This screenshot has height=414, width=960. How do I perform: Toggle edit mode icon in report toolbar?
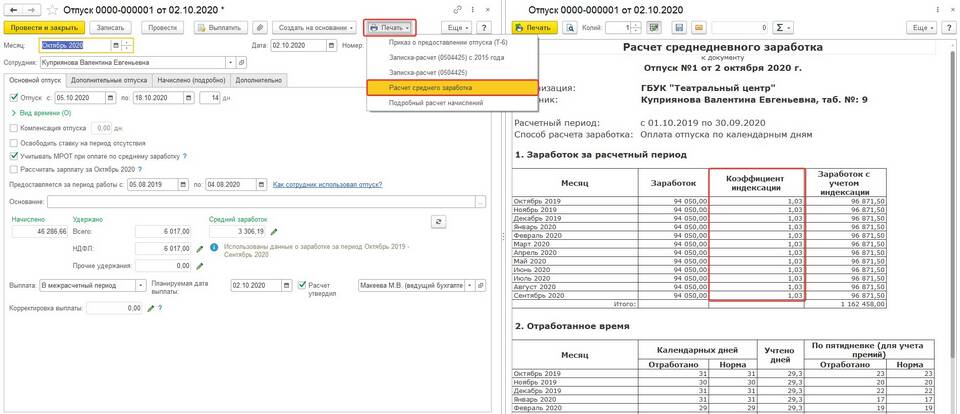click(x=654, y=28)
